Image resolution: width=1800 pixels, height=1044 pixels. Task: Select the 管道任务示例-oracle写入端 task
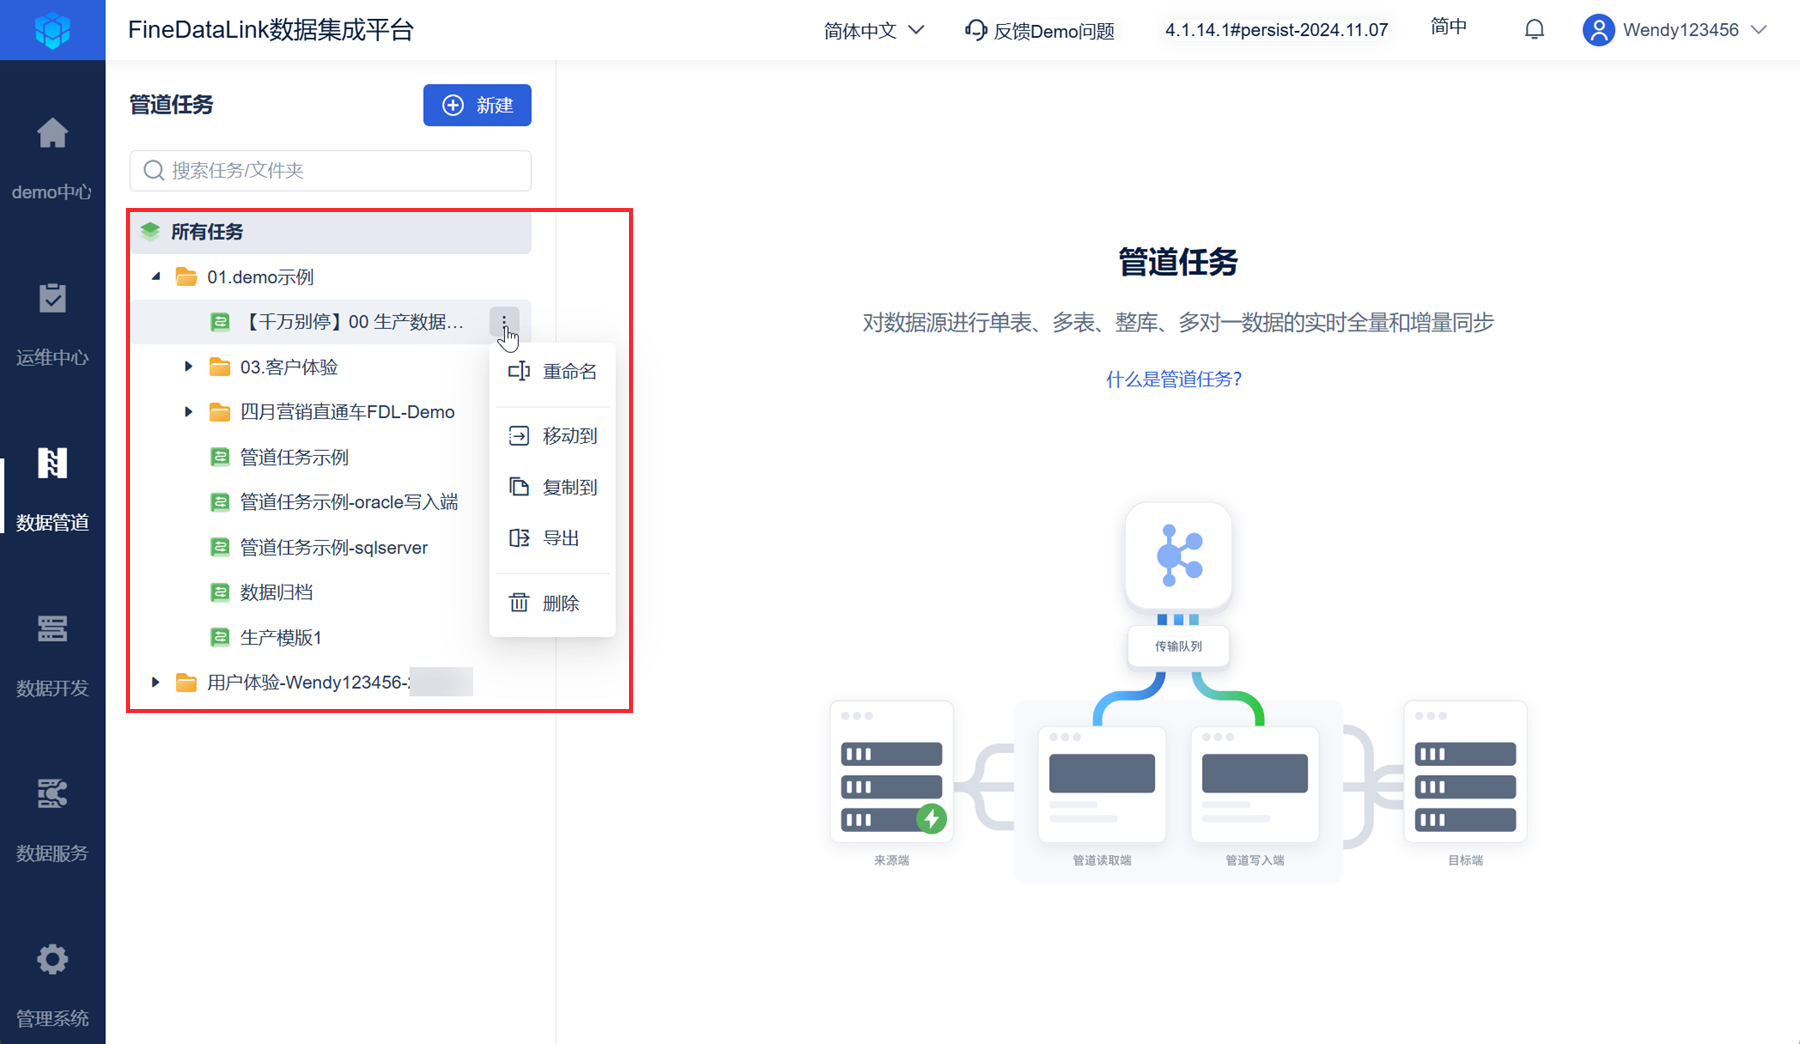[349, 502]
